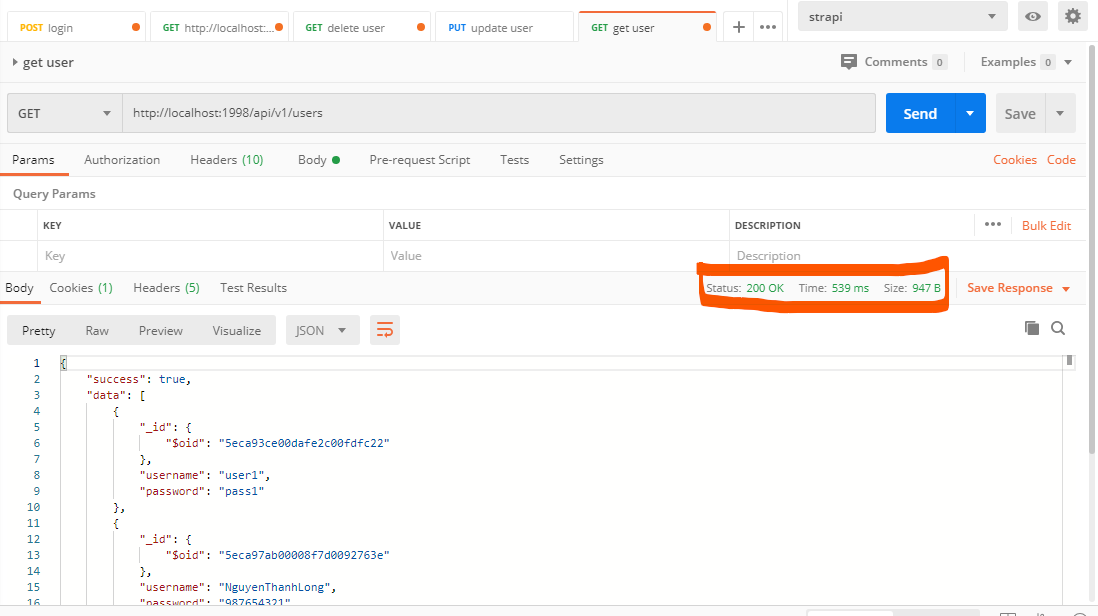Expand the get user request description
1098x616 pixels.
click(x=15, y=62)
